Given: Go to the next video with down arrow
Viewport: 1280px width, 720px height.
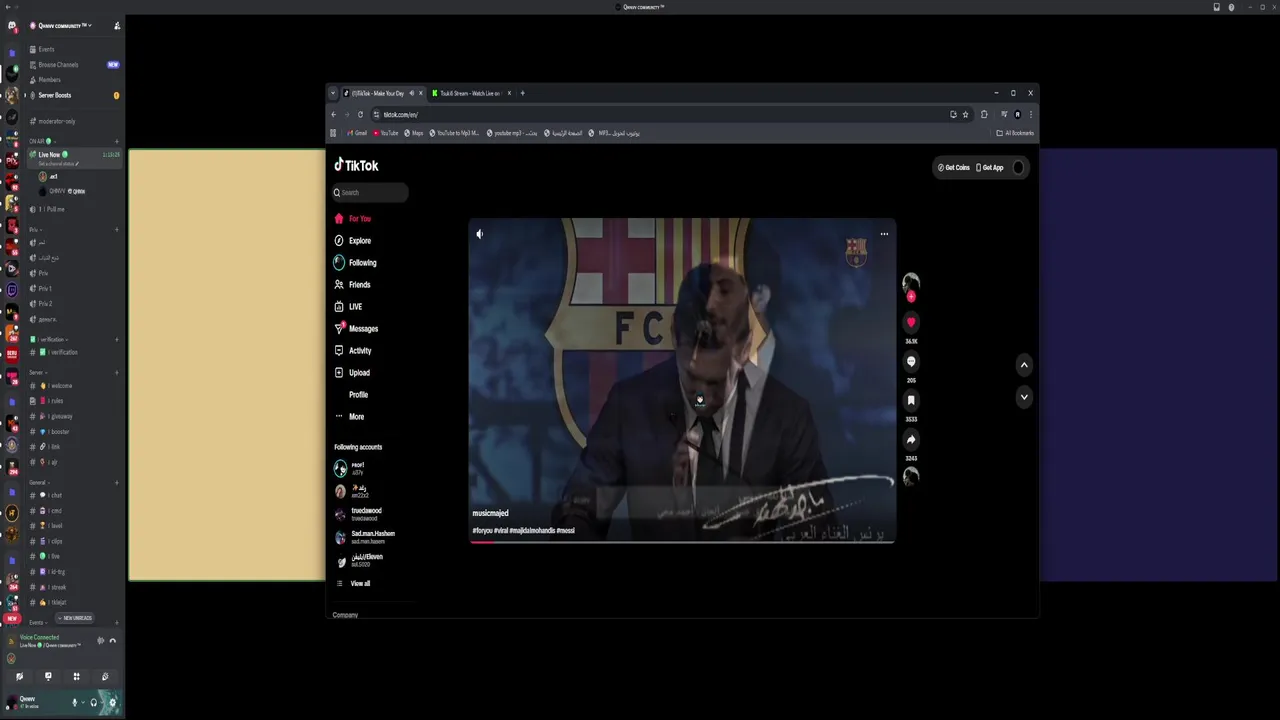Looking at the screenshot, I should (x=1024, y=397).
